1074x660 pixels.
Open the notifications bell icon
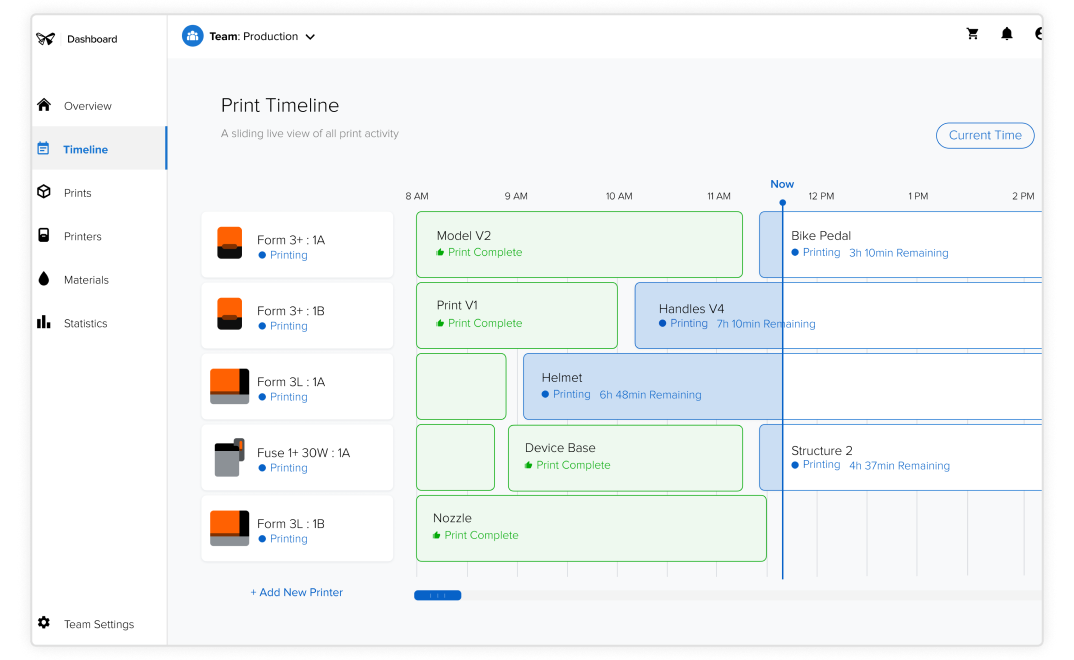click(x=1007, y=34)
